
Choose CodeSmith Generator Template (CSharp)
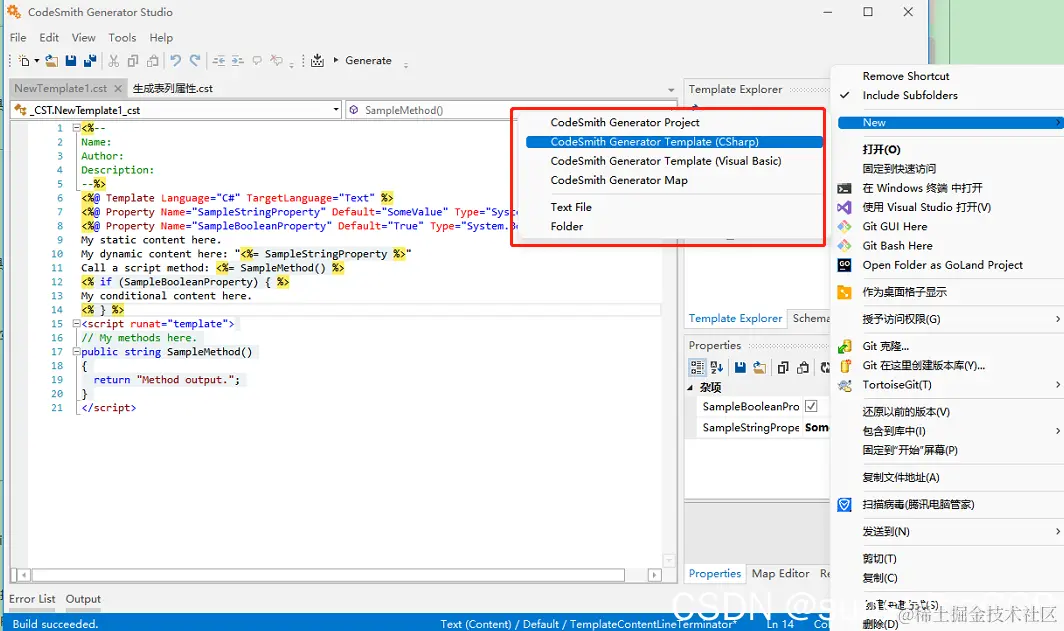[674, 142]
